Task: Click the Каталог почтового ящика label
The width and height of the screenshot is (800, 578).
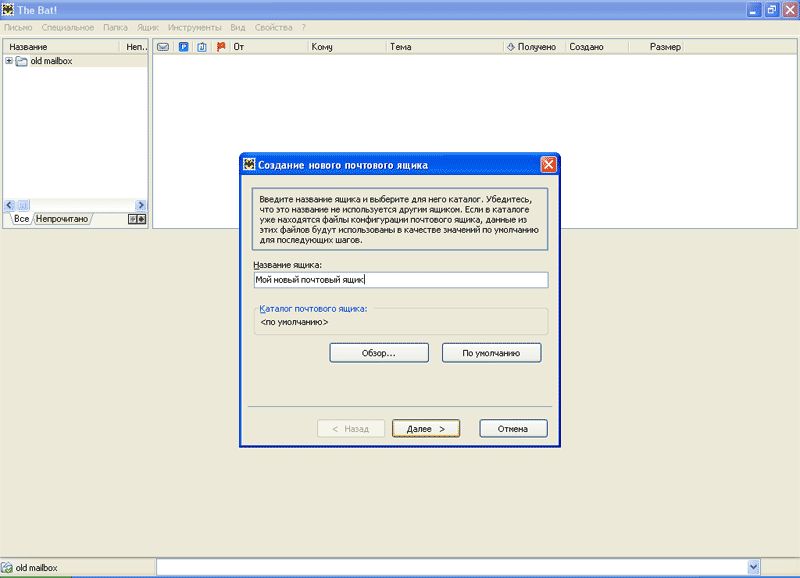Action: tap(313, 309)
